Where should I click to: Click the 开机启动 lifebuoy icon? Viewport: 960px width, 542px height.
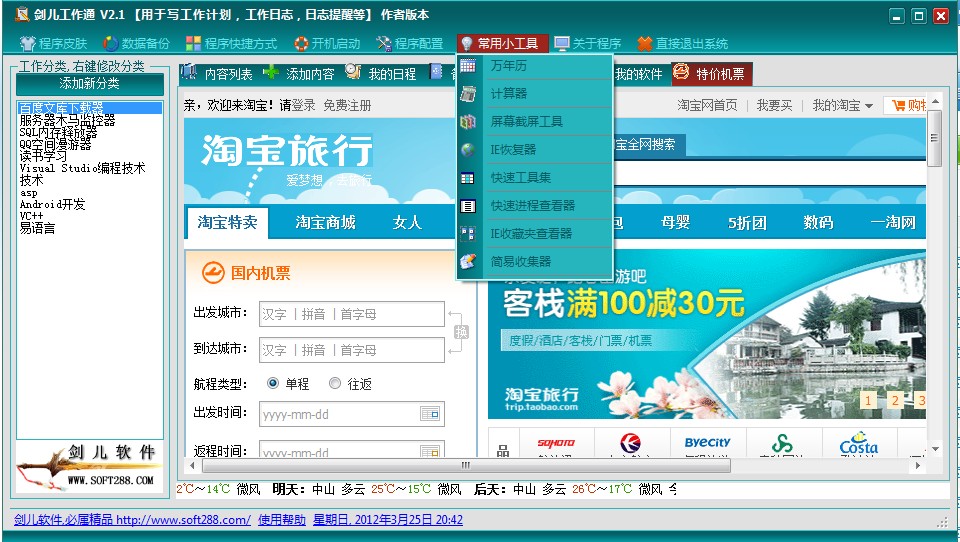301,43
